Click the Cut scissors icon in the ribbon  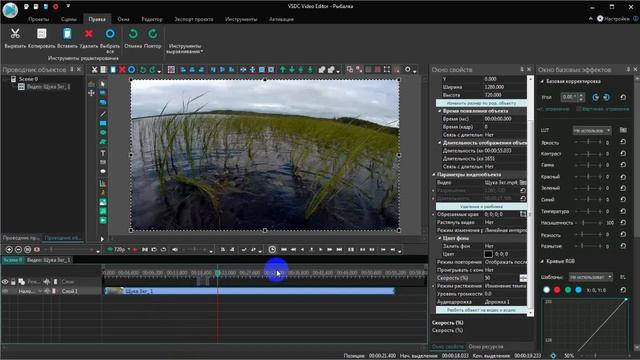[x=15, y=34]
